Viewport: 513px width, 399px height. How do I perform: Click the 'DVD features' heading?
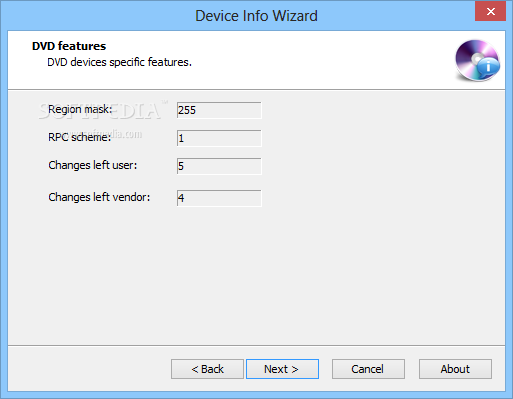click(69, 46)
